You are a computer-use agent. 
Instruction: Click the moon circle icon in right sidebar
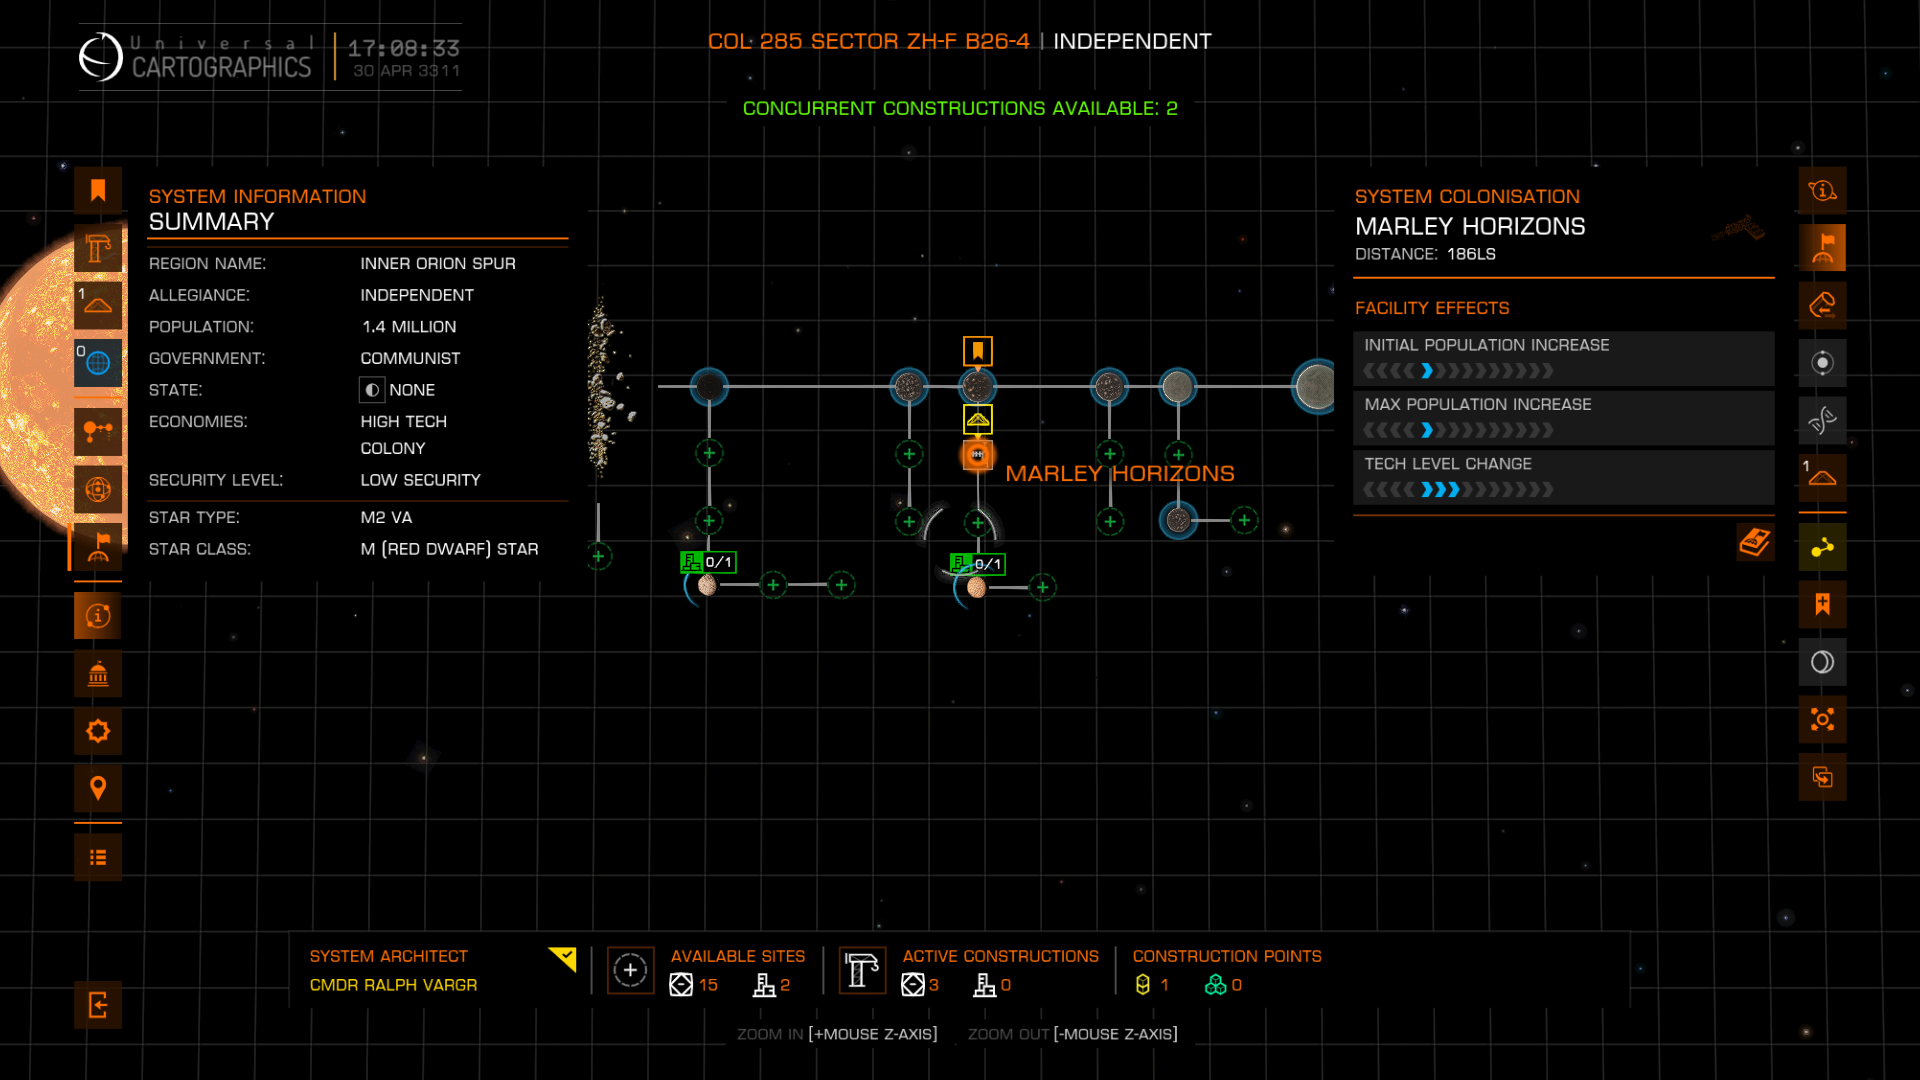(1822, 662)
